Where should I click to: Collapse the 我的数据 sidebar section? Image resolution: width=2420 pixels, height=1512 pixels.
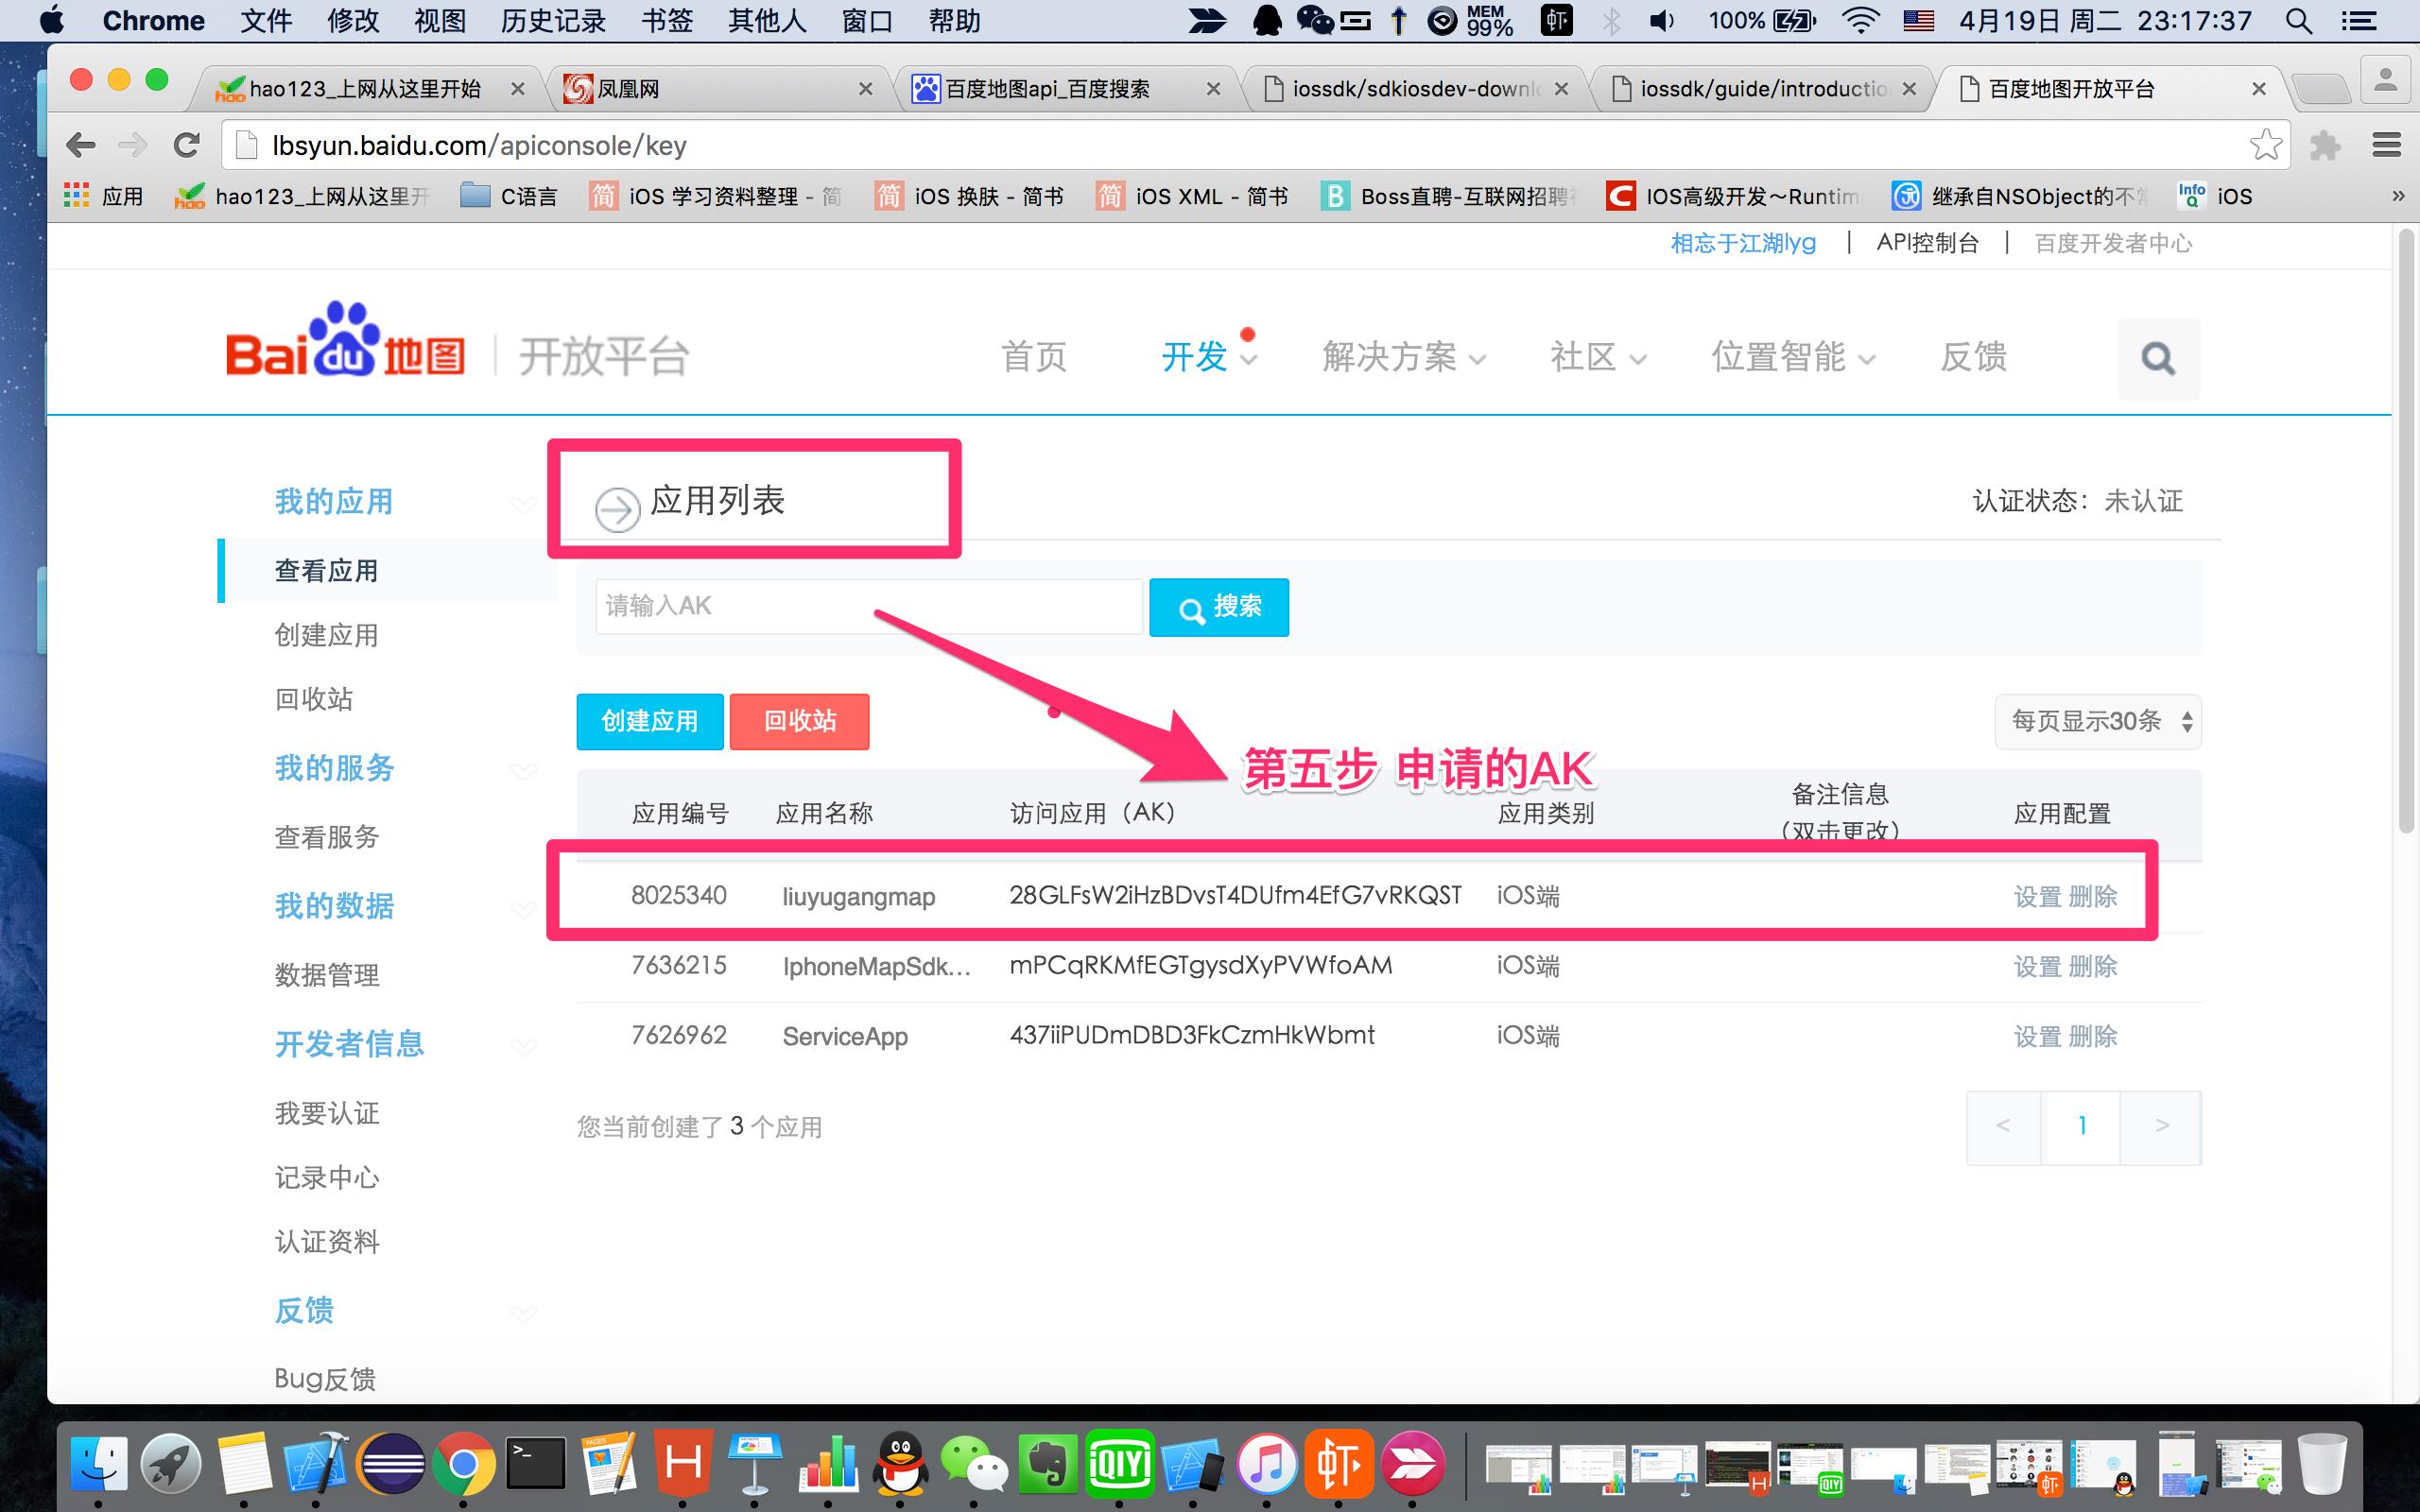point(523,908)
